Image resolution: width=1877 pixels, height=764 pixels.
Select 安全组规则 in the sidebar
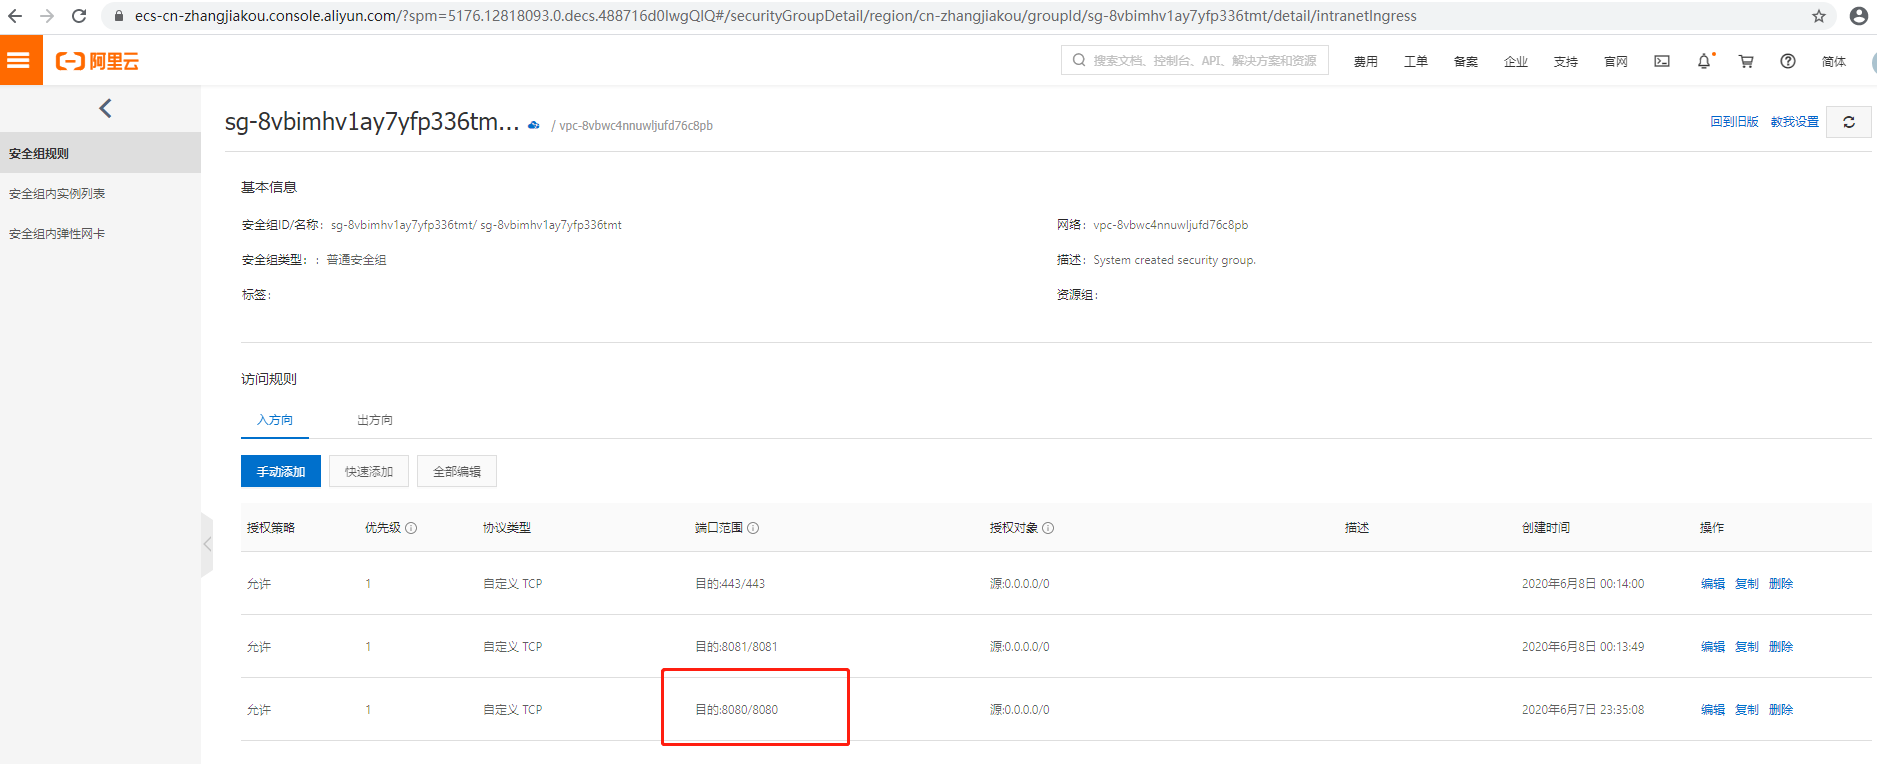tap(100, 153)
